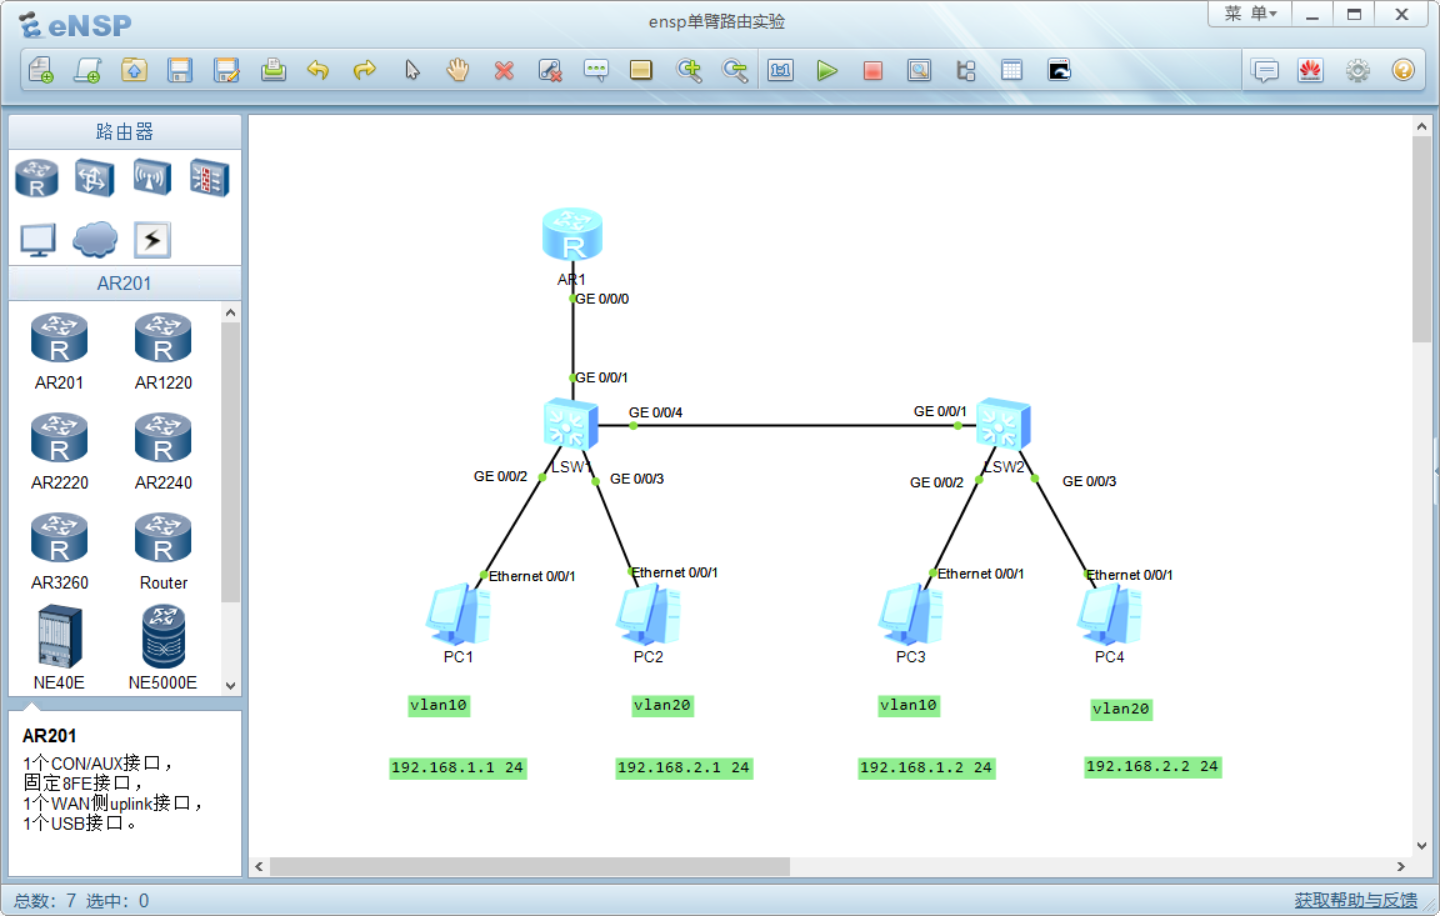This screenshot has width=1440, height=916.
Task: Click the vlan10 label under PC1
Action: (438, 705)
